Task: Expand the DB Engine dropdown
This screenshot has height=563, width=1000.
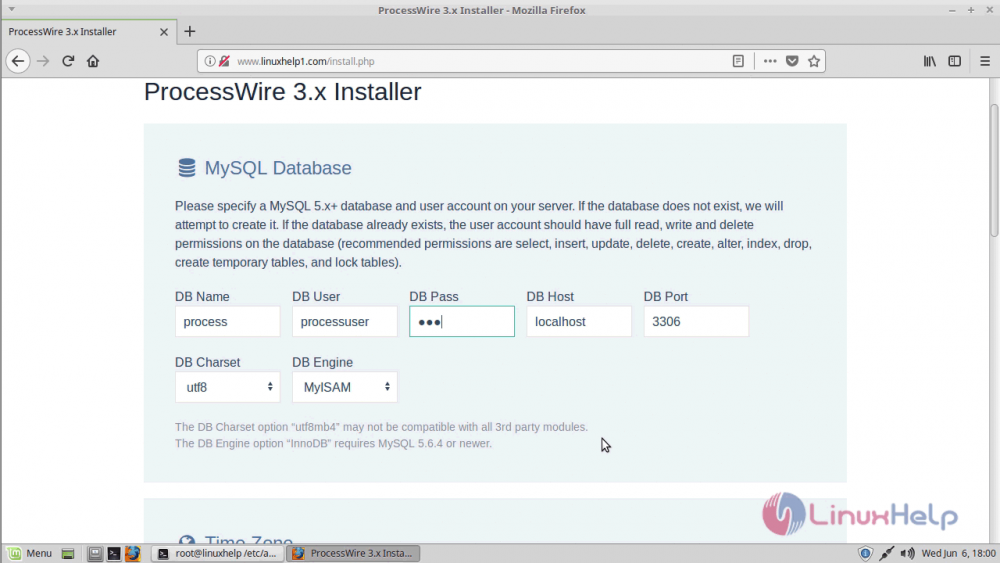Action: coord(344,387)
